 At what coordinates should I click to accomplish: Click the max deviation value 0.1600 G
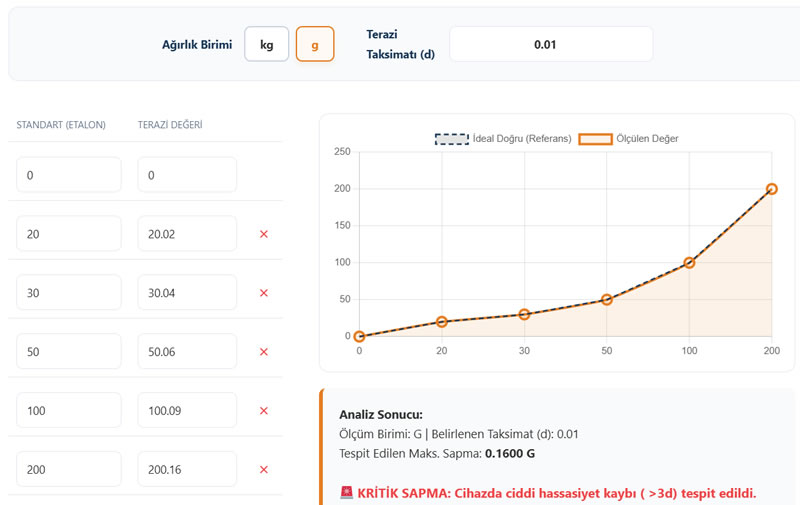pos(510,453)
